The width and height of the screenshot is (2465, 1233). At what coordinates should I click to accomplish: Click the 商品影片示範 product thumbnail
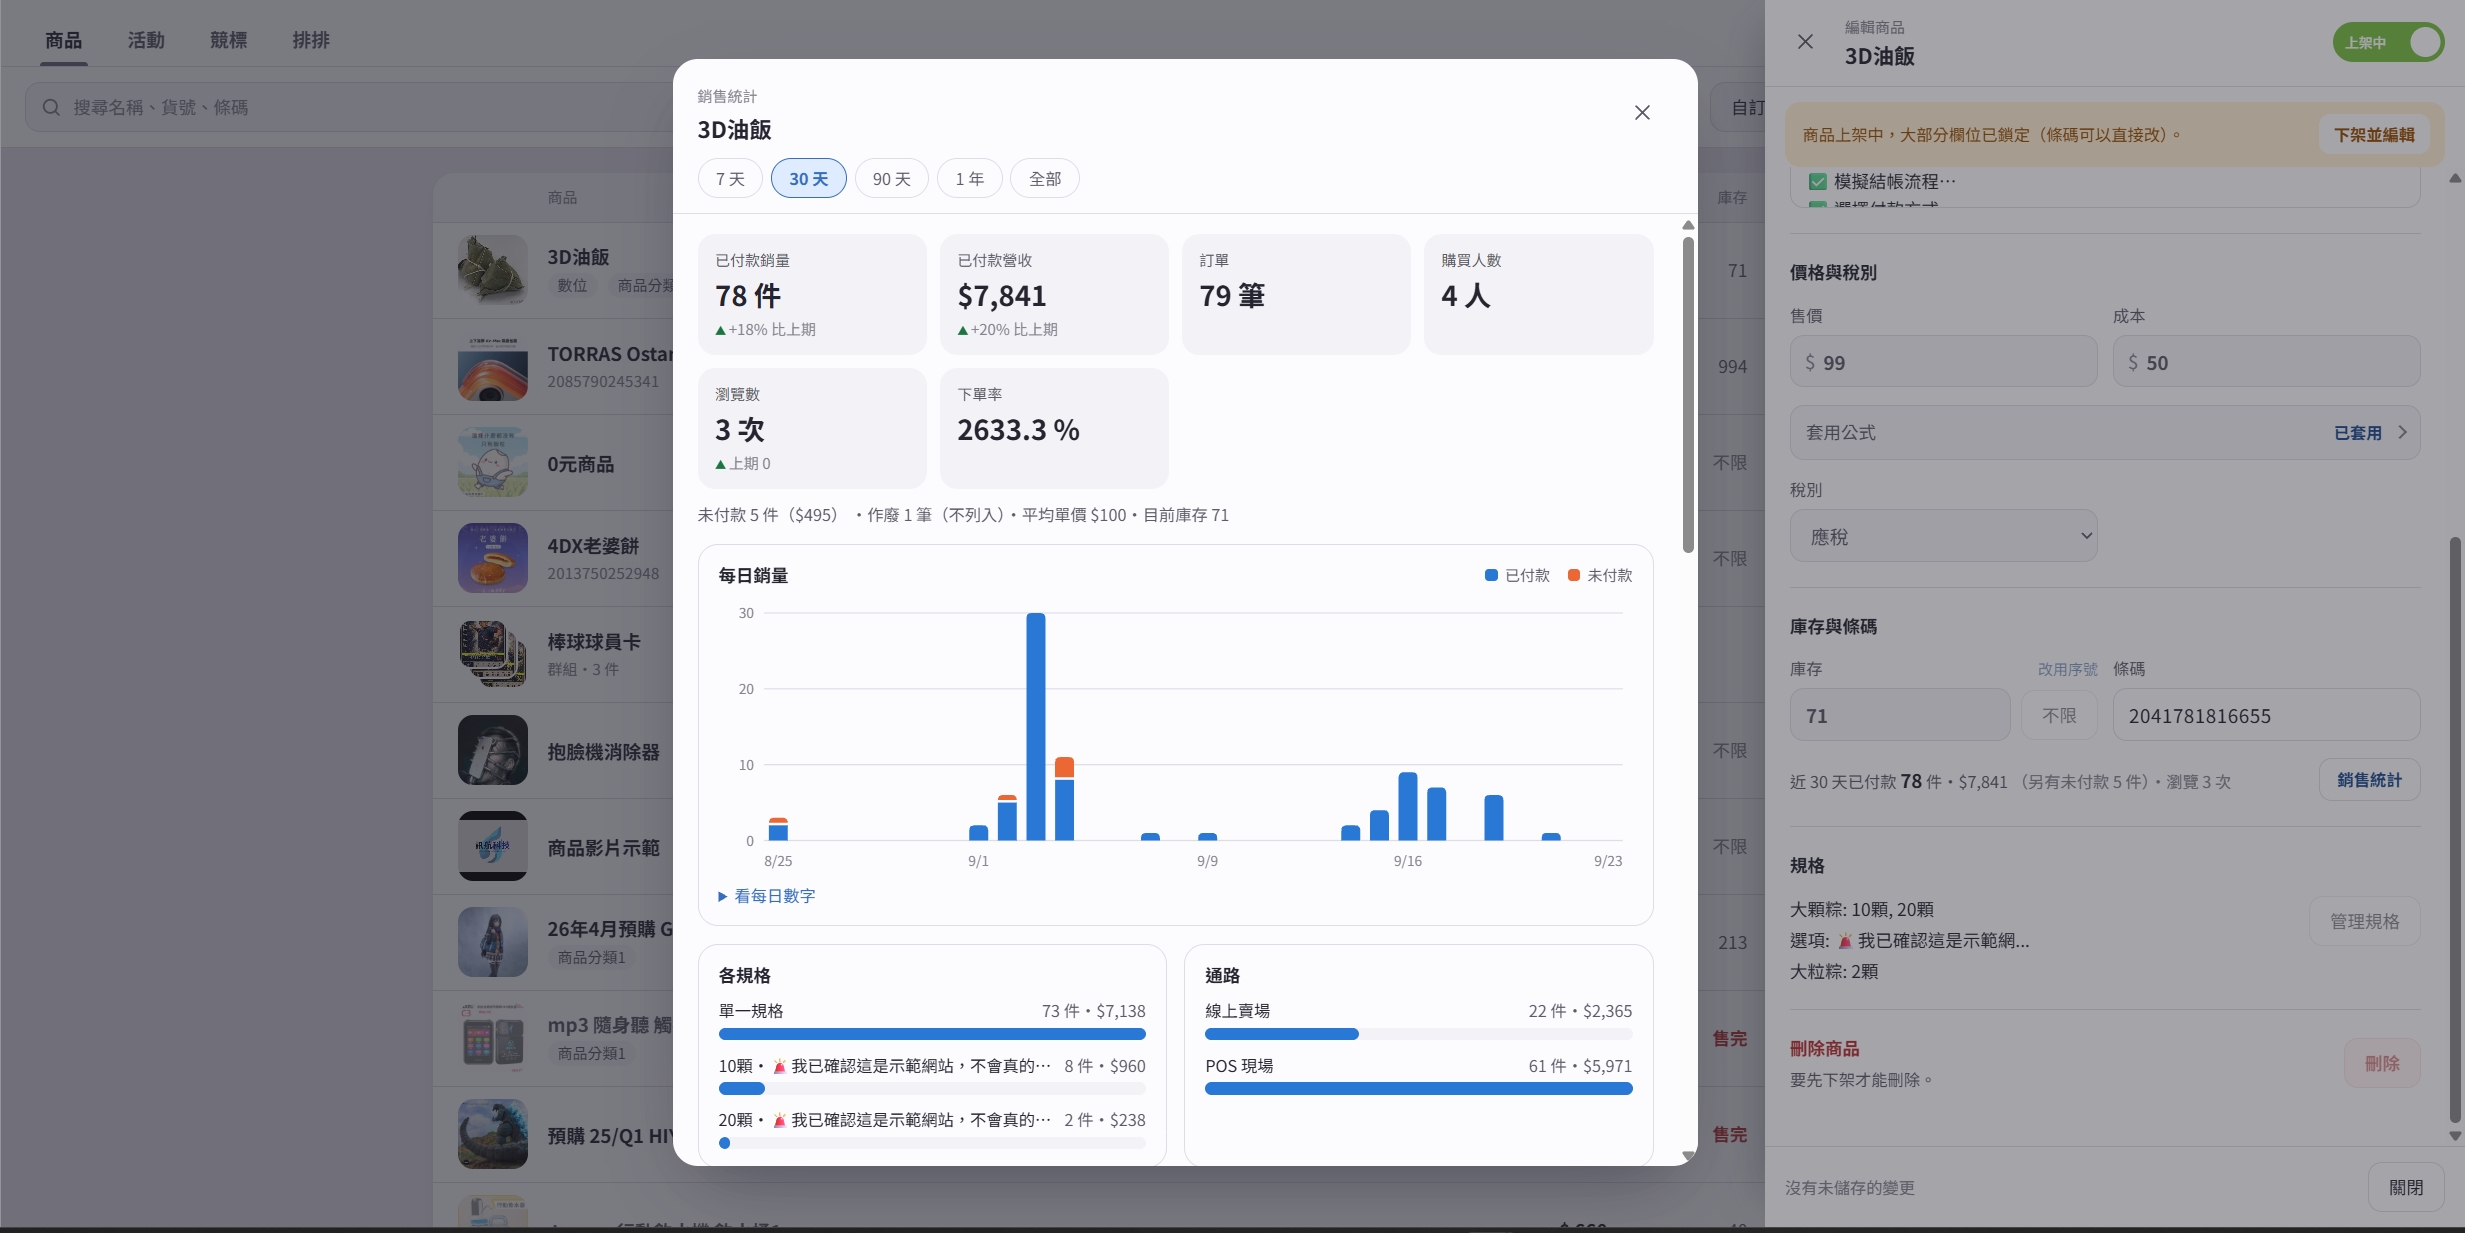pyautogui.click(x=493, y=846)
